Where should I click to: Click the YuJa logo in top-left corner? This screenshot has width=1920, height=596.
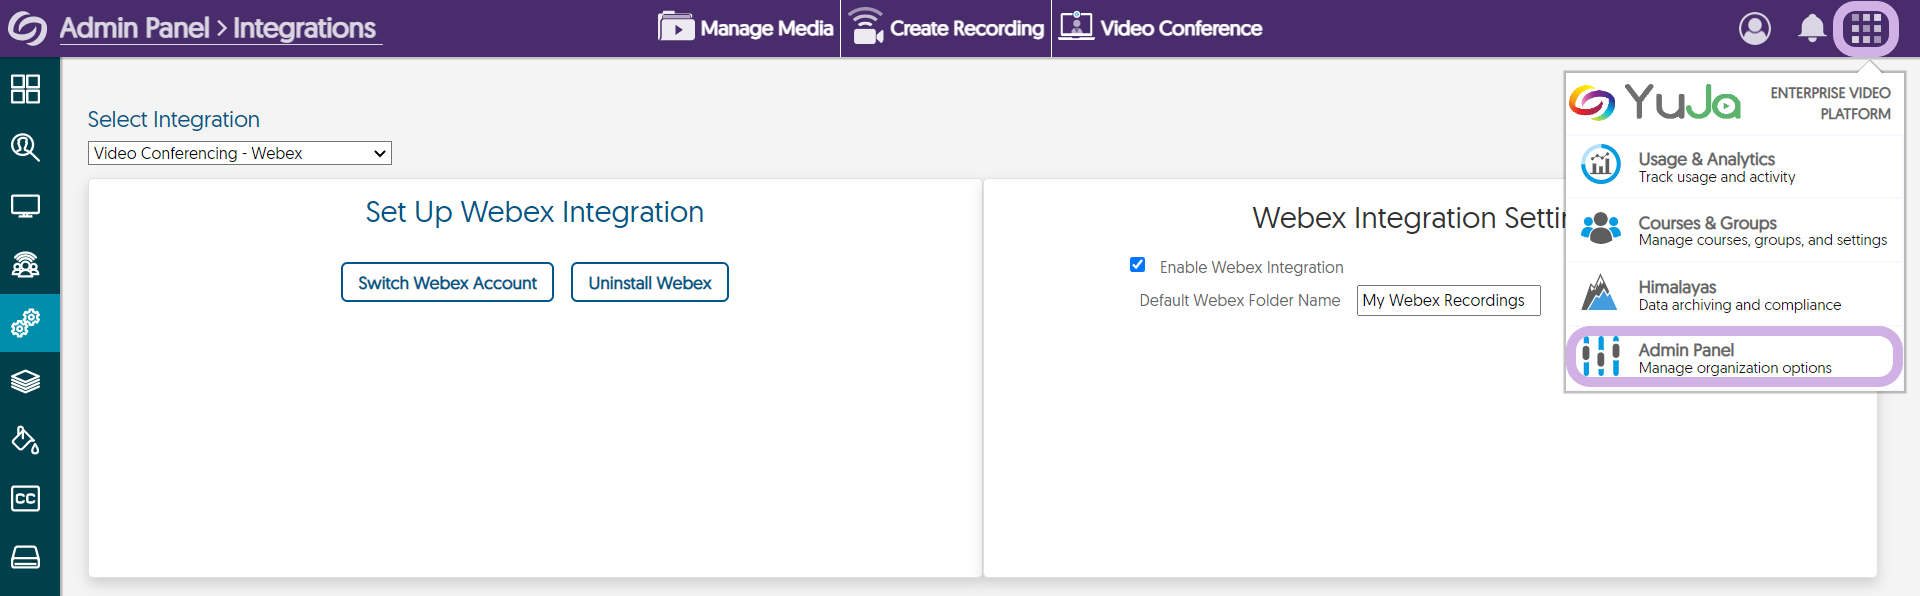coord(27,28)
